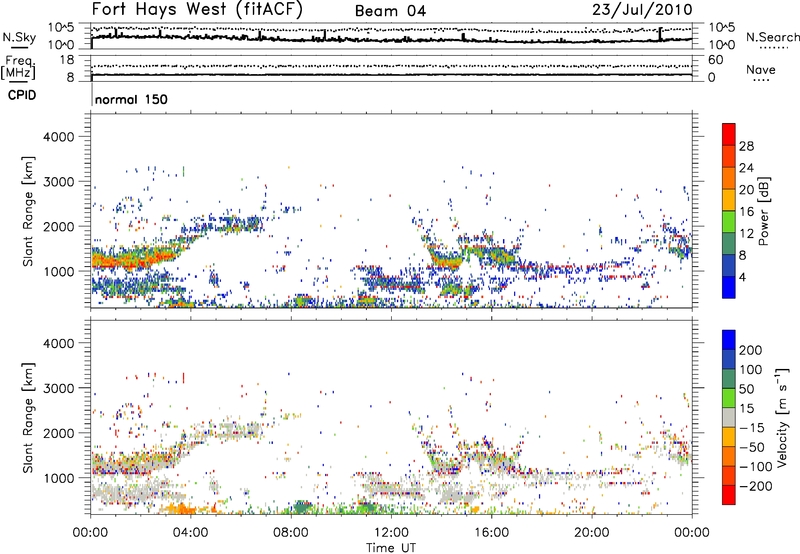The height and width of the screenshot is (554, 800).
Task: Click the velocity panel 'Slant Range [km]' label
Action: tap(29, 417)
